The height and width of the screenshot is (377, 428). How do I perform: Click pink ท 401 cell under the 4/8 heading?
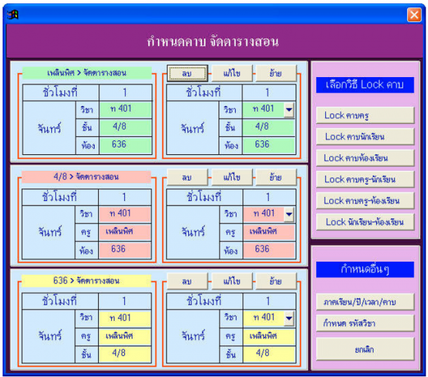(125, 214)
